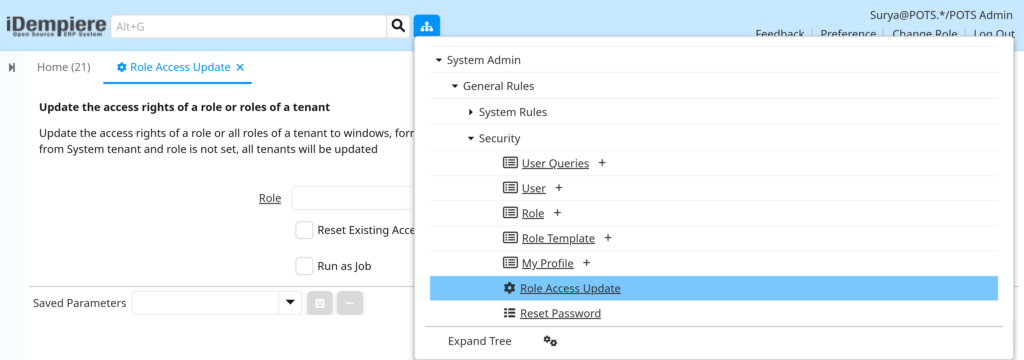Viewport: 1024px width, 360px height.
Task: Click the plus icon next to User Queries
Action: [602, 163]
